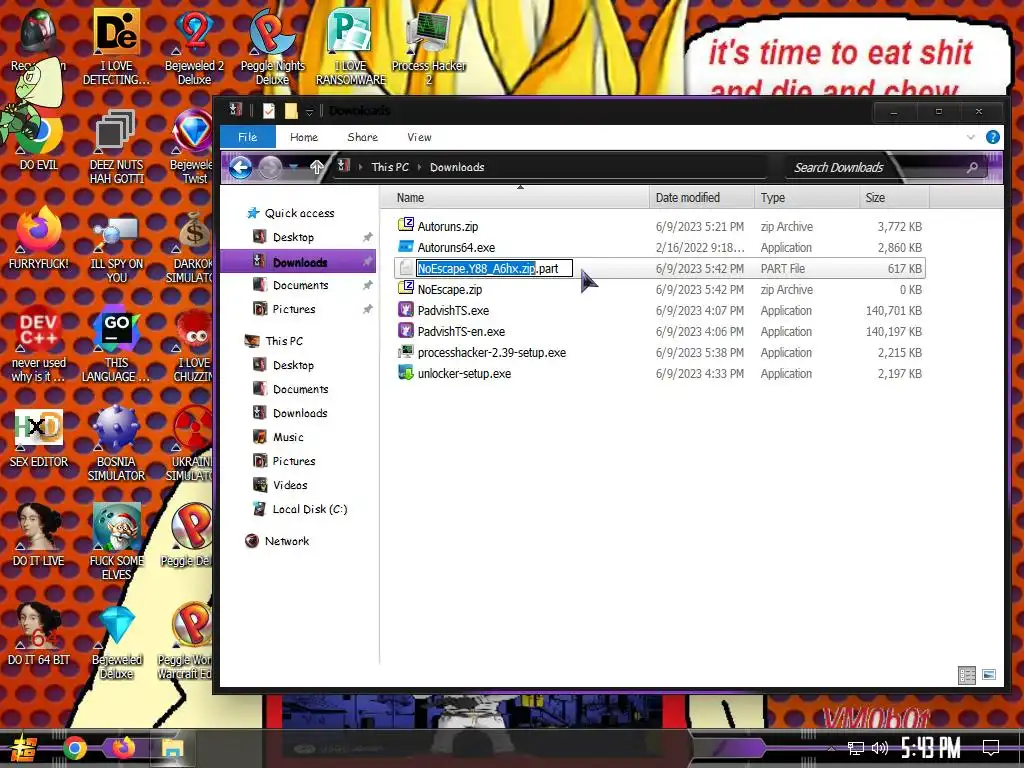Select the I LOVE RANSOMWARE desktop icon
The height and width of the screenshot is (768, 1024).
(351, 46)
